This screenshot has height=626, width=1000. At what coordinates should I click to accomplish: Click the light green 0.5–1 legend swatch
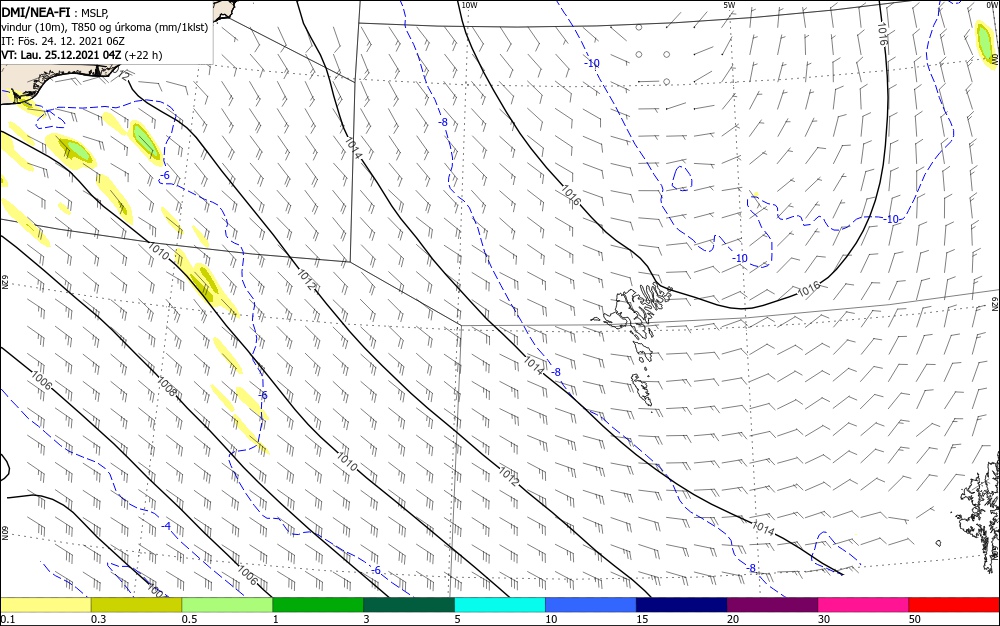coord(227,605)
